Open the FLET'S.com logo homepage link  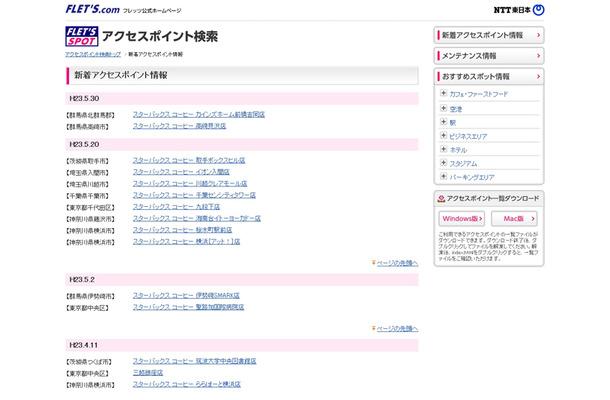click(93, 9)
